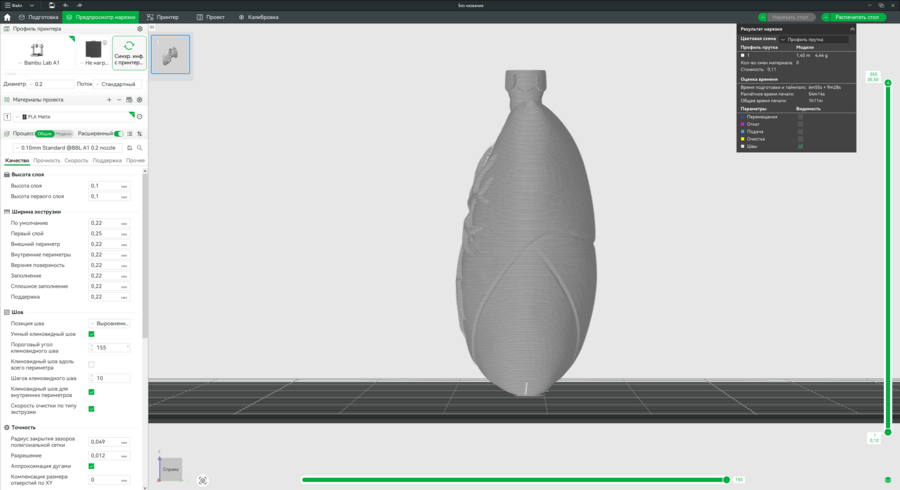
Task: Click the Распечатать стол button
Action: [x=857, y=17]
